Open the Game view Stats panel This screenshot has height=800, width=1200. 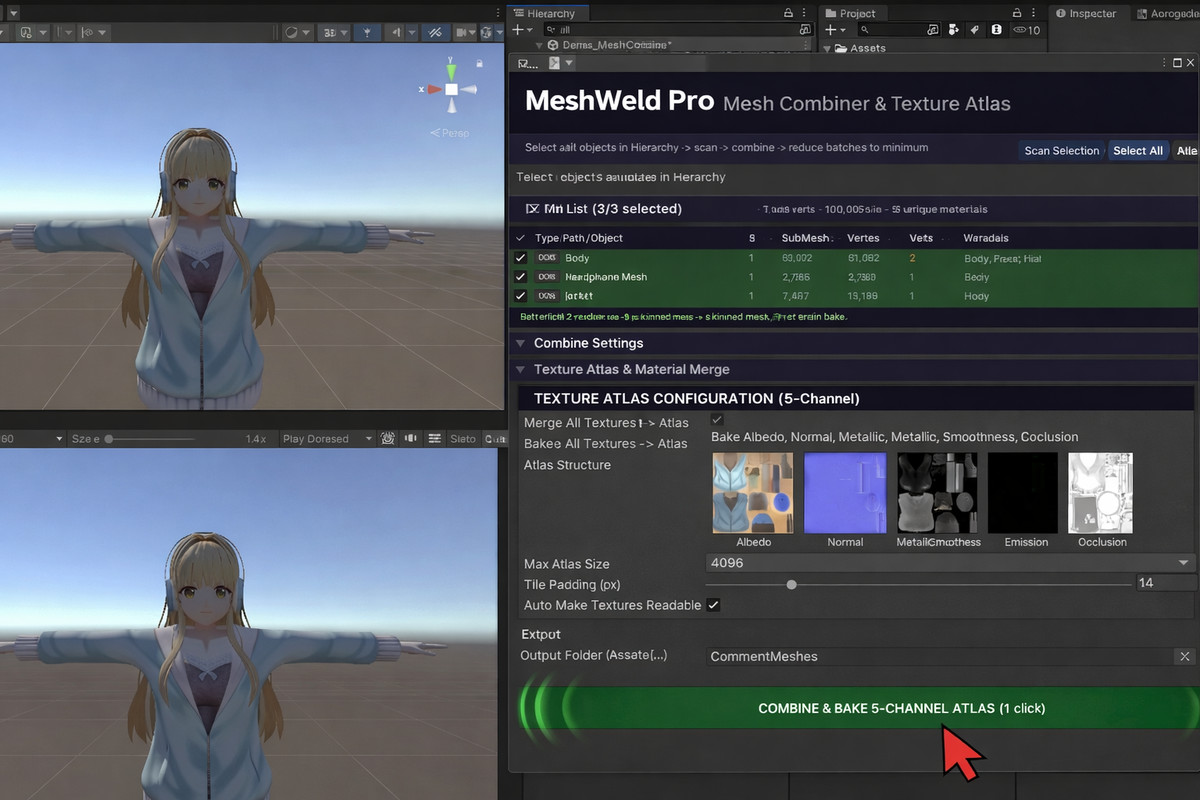(463, 438)
